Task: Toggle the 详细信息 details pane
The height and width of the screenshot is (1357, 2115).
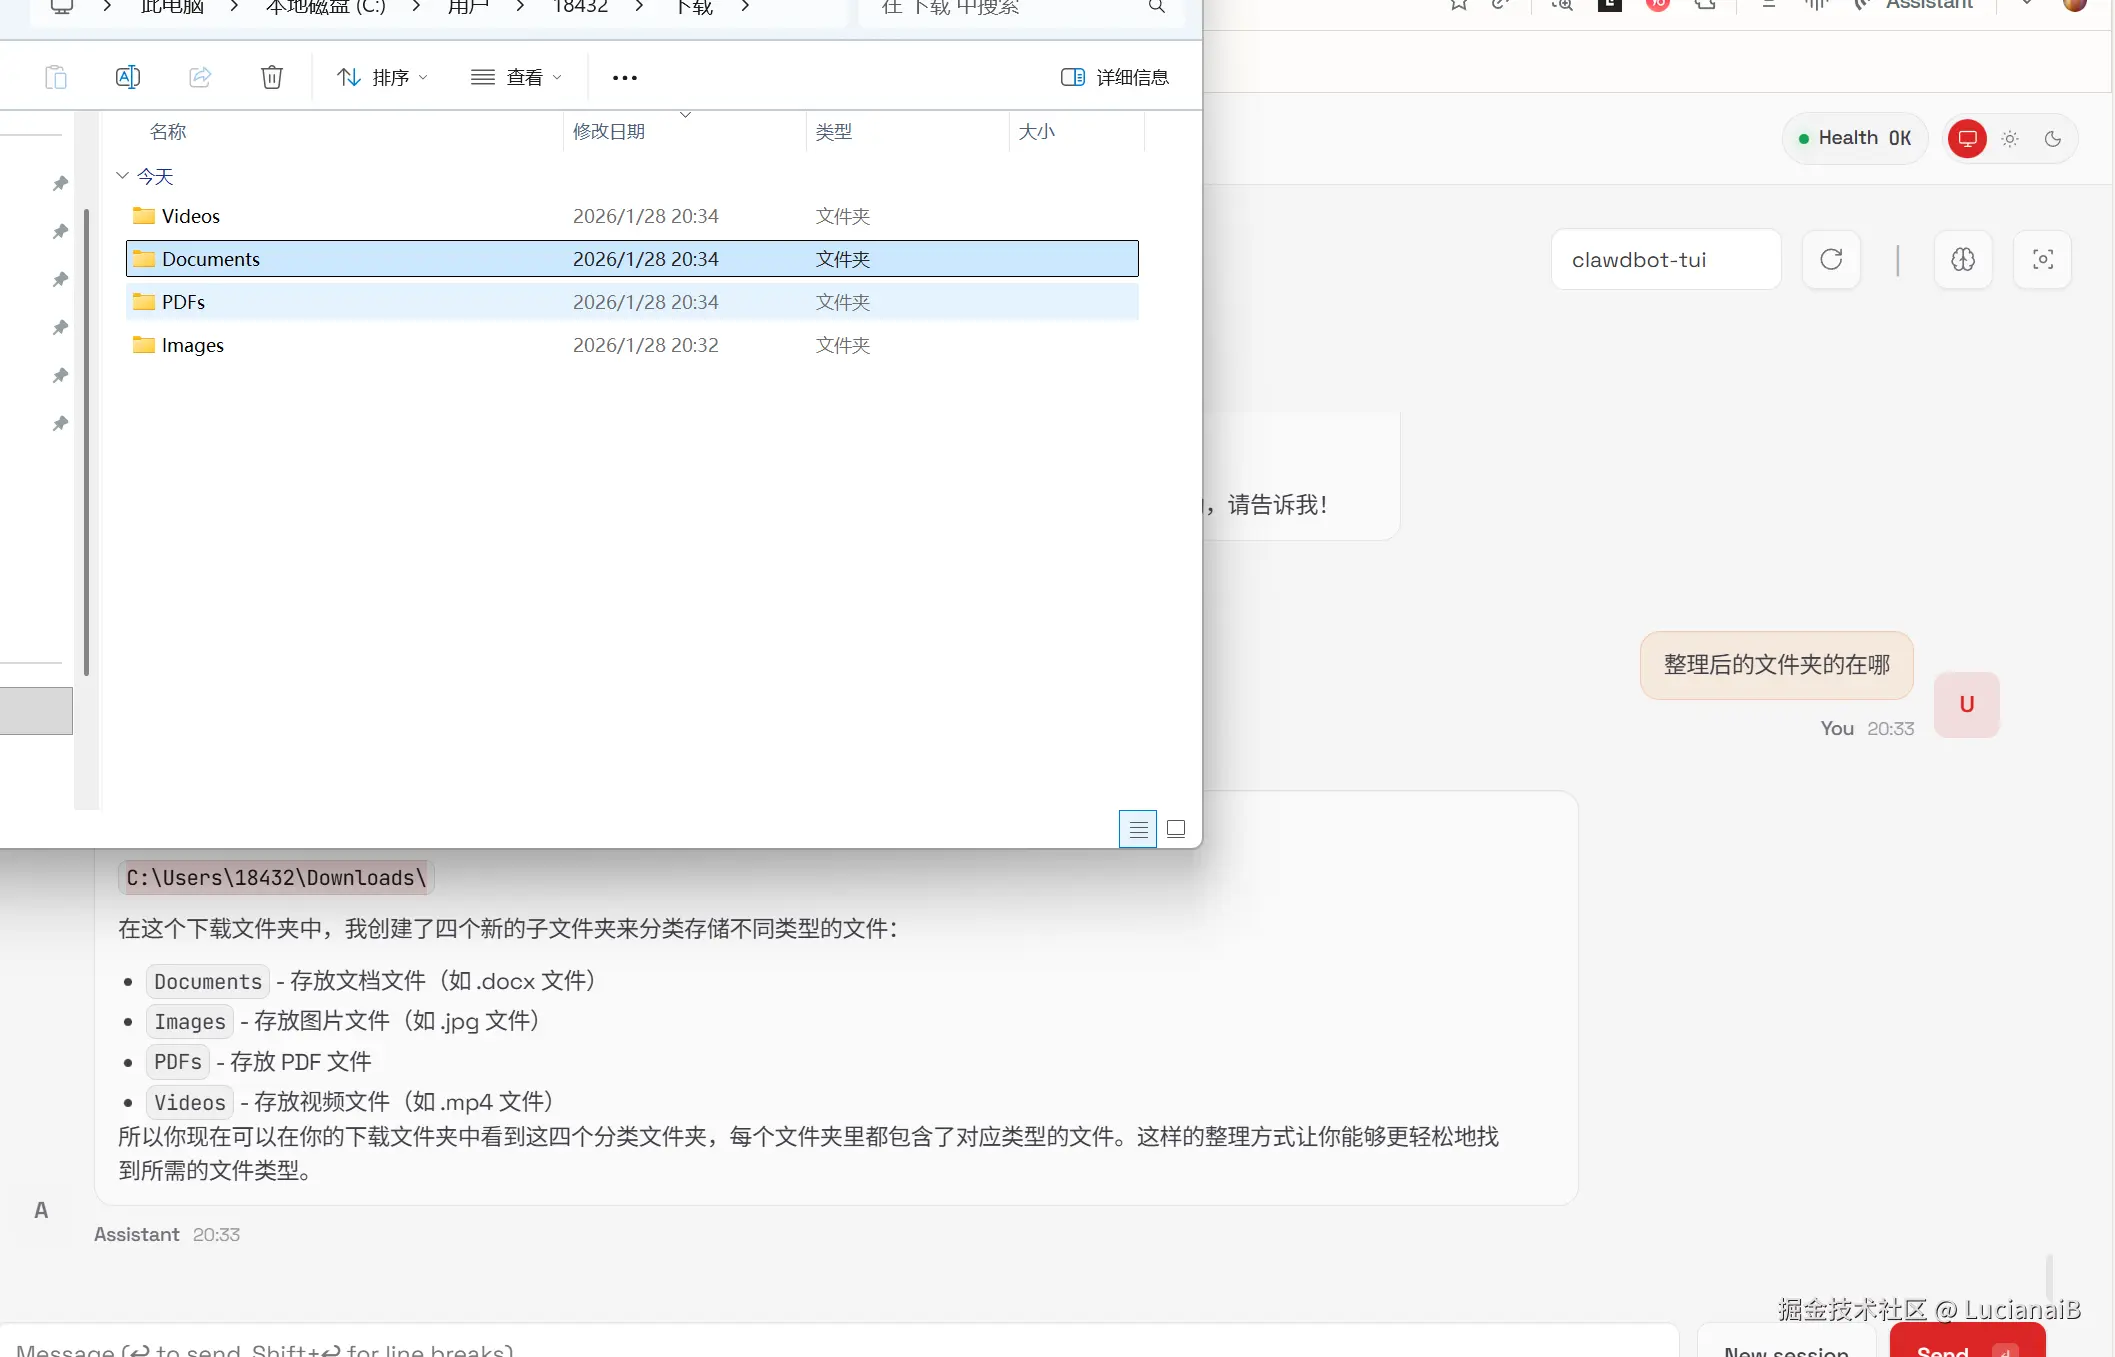Action: tap(1114, 77)
